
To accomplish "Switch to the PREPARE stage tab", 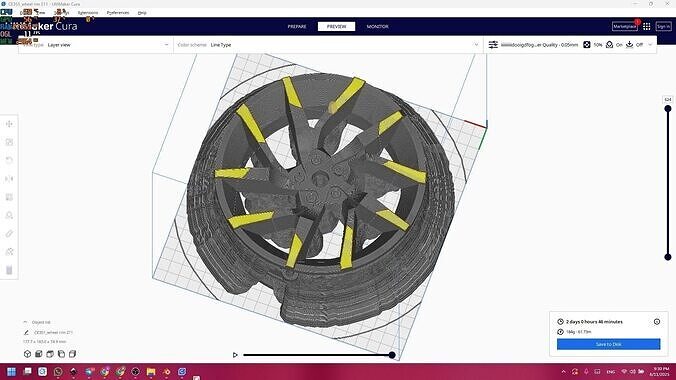I will pyautogui.click(x=297, y=26).
